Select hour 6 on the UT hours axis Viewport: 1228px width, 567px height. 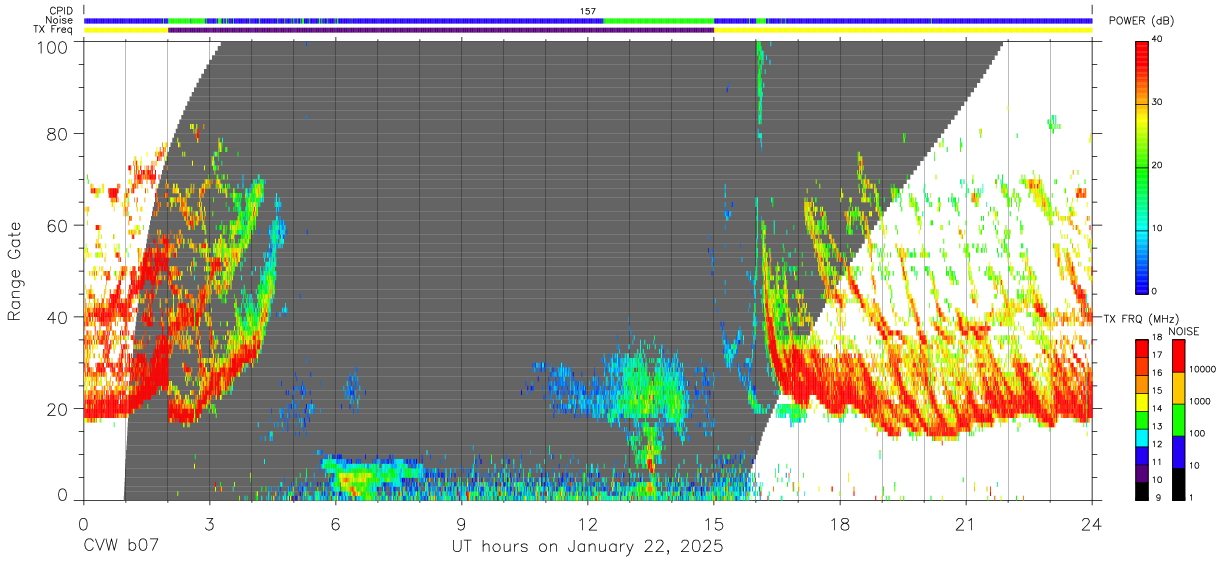[x=335, y=524]
